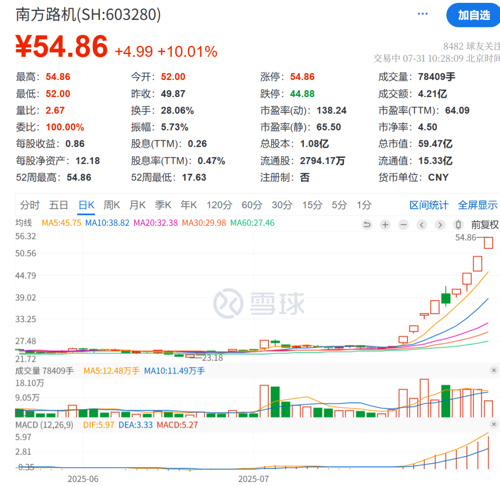
Task: Select the 年K chart tab
Action: 189,205
